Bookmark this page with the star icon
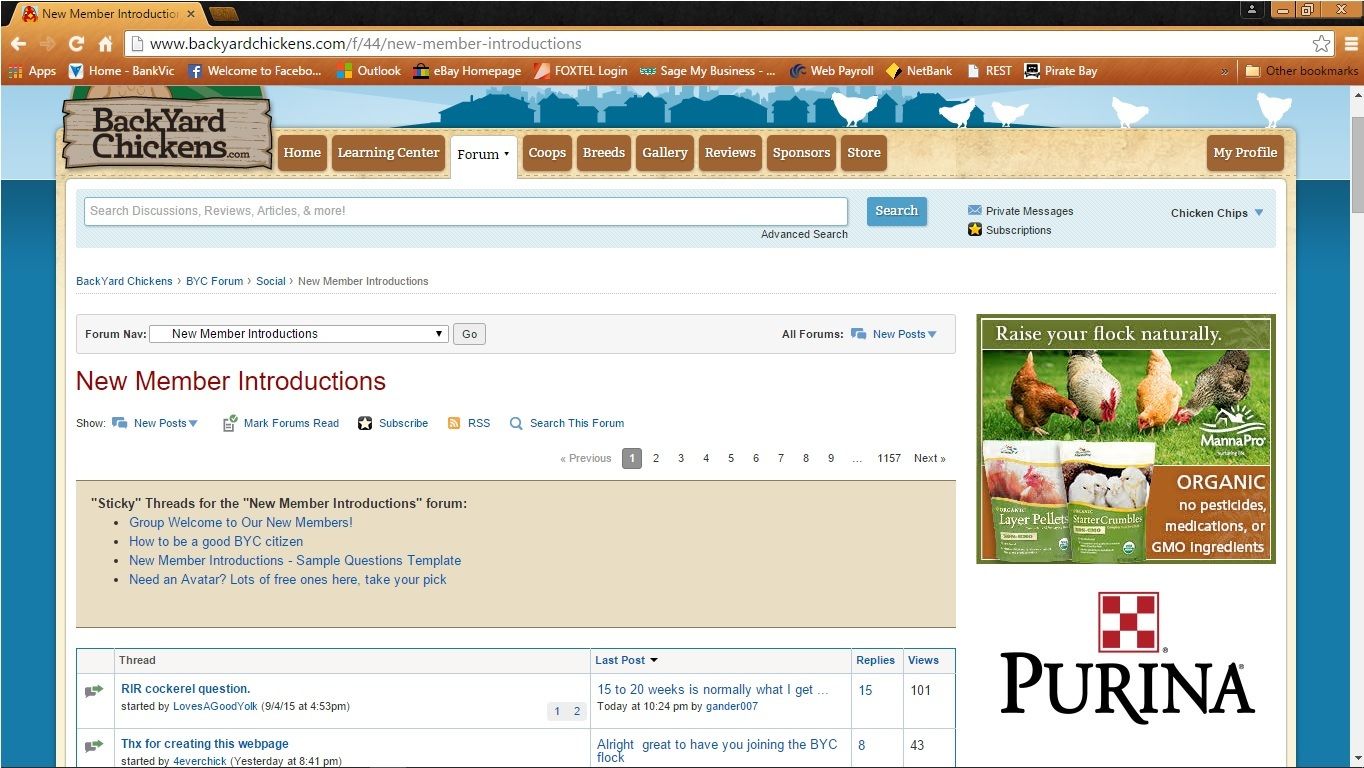This screenshot has width=1364, height=768. 1321,44
